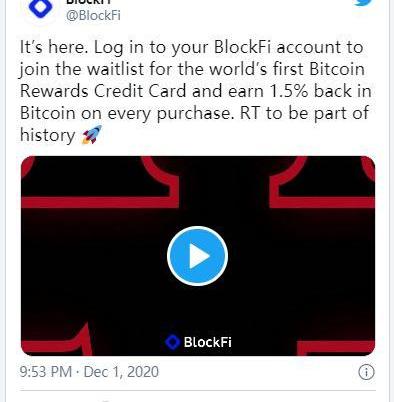Click the Twitter bird logo
The width and height of the screenshot is (394, 402).
coord(367,3)
